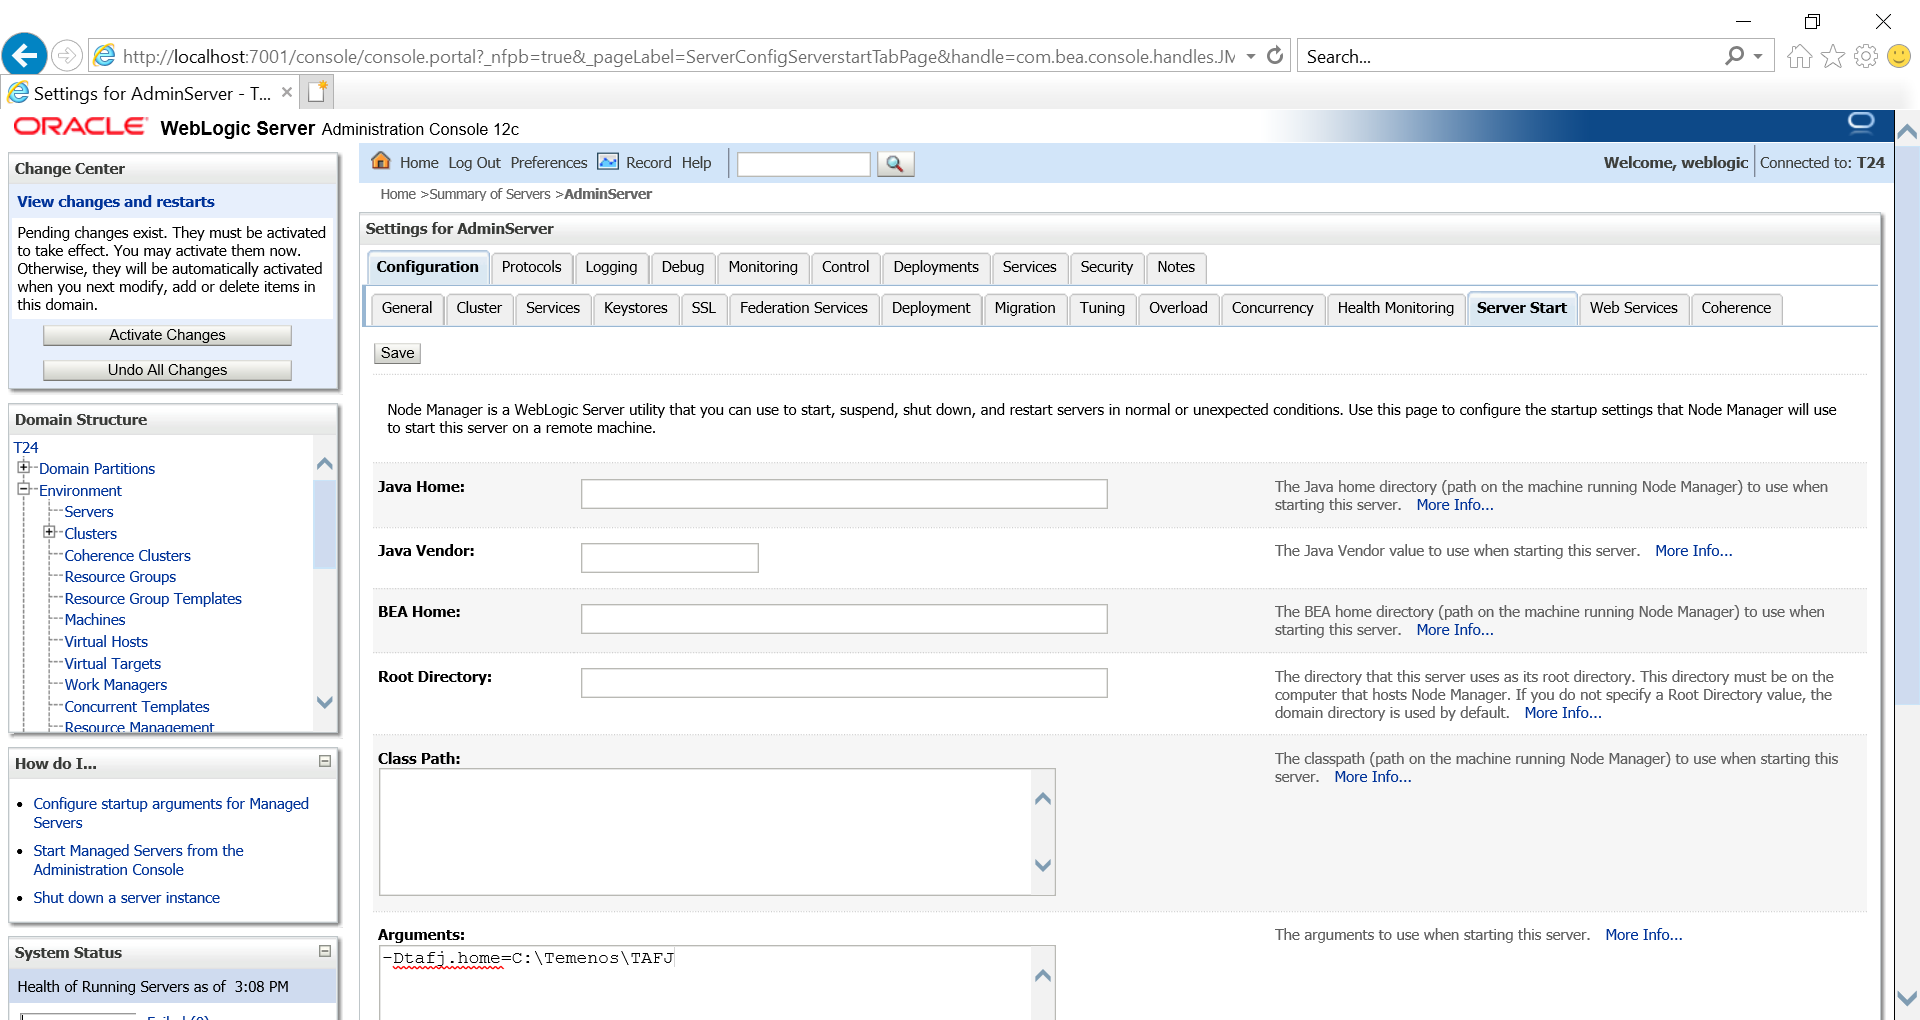1920x1020 pixels.
Task: Click the browser home icon
Action: 1799,56
